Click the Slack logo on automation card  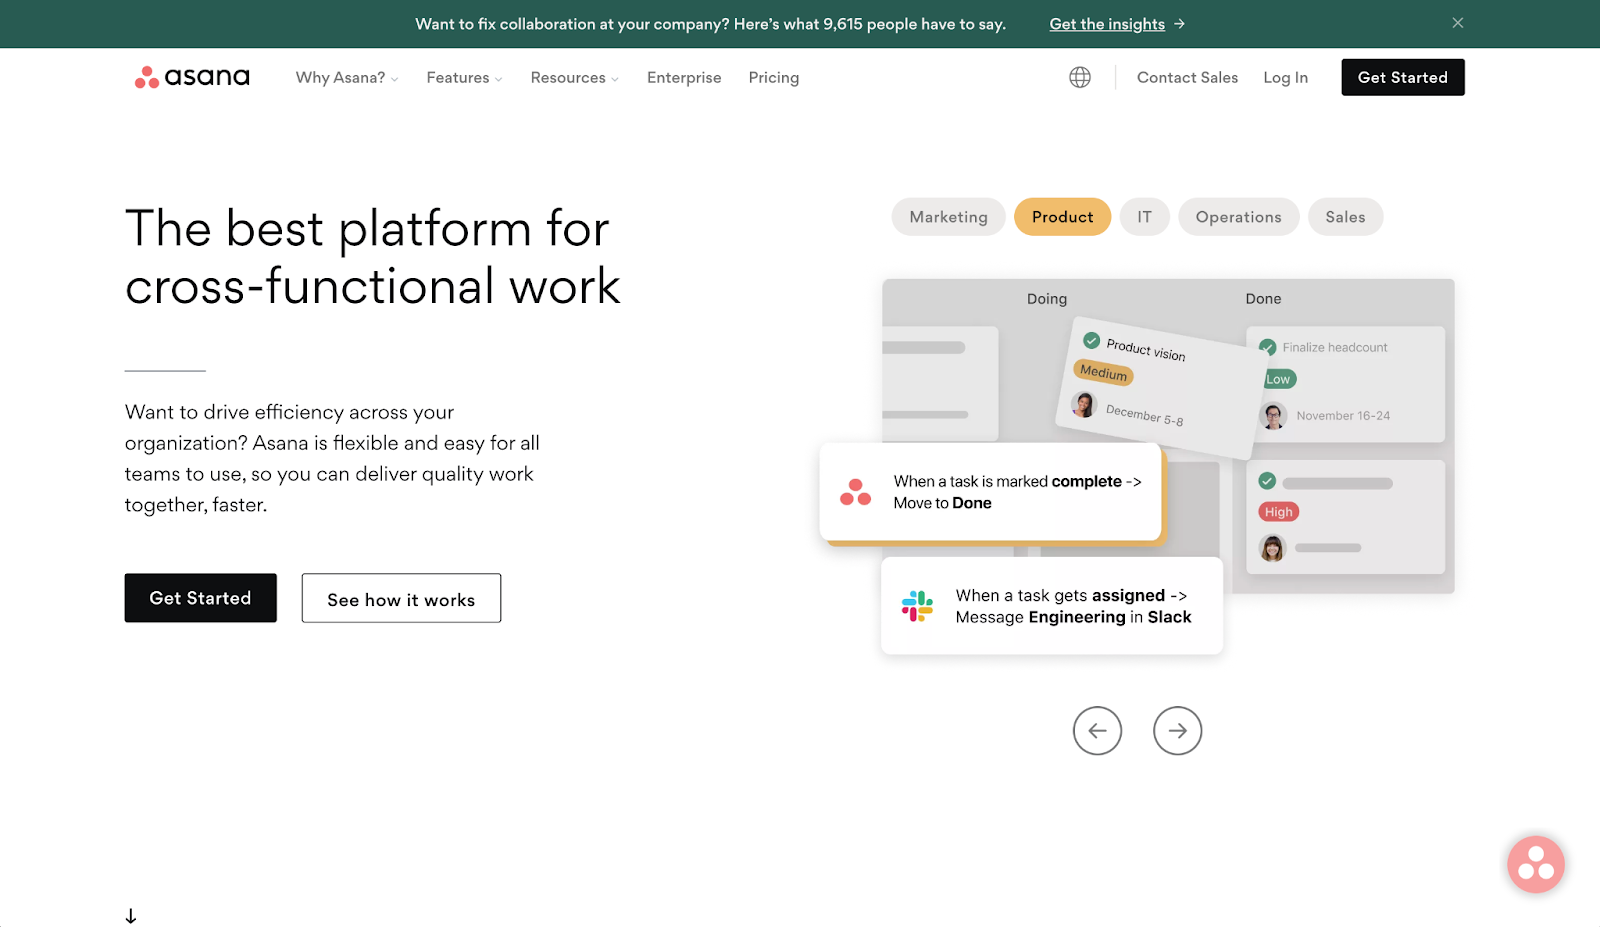[917, 606]
